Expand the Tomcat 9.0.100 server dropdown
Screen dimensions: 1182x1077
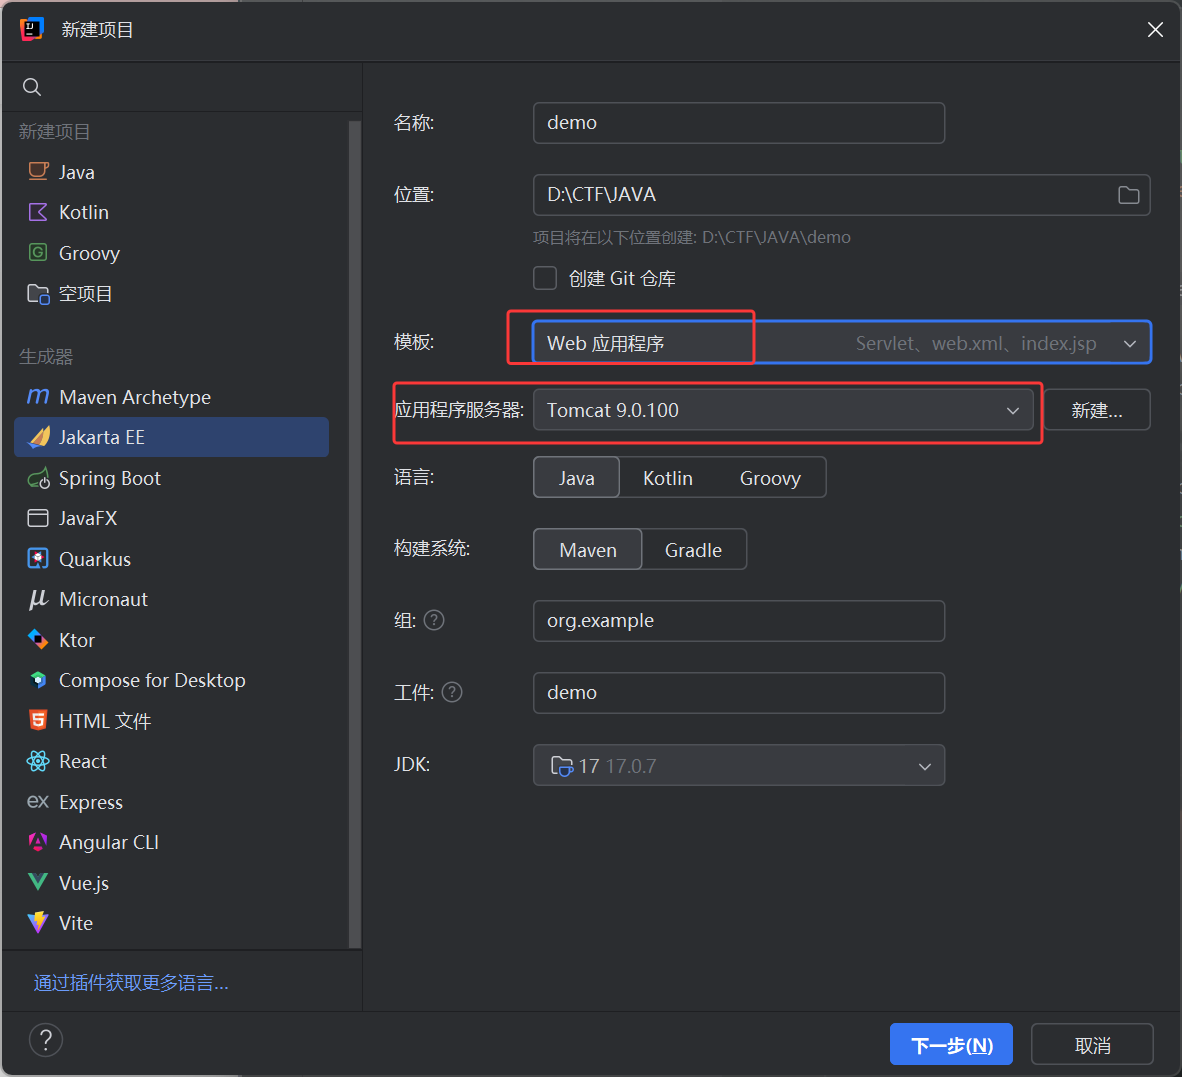click(783, 410)
